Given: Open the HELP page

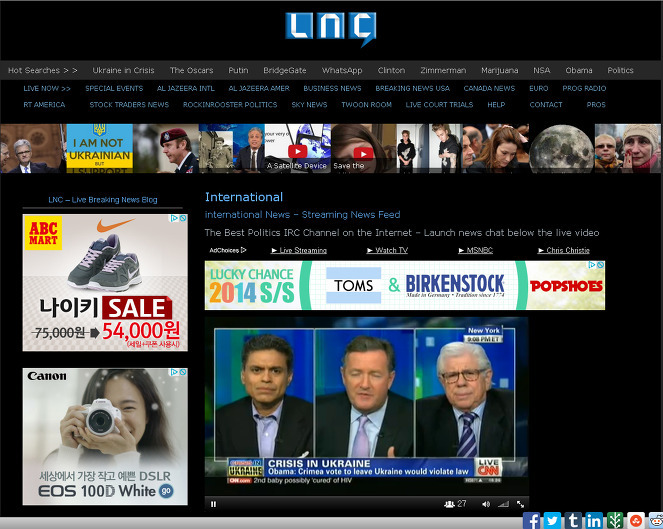Looking at the screenshot, I should (496, 104).
